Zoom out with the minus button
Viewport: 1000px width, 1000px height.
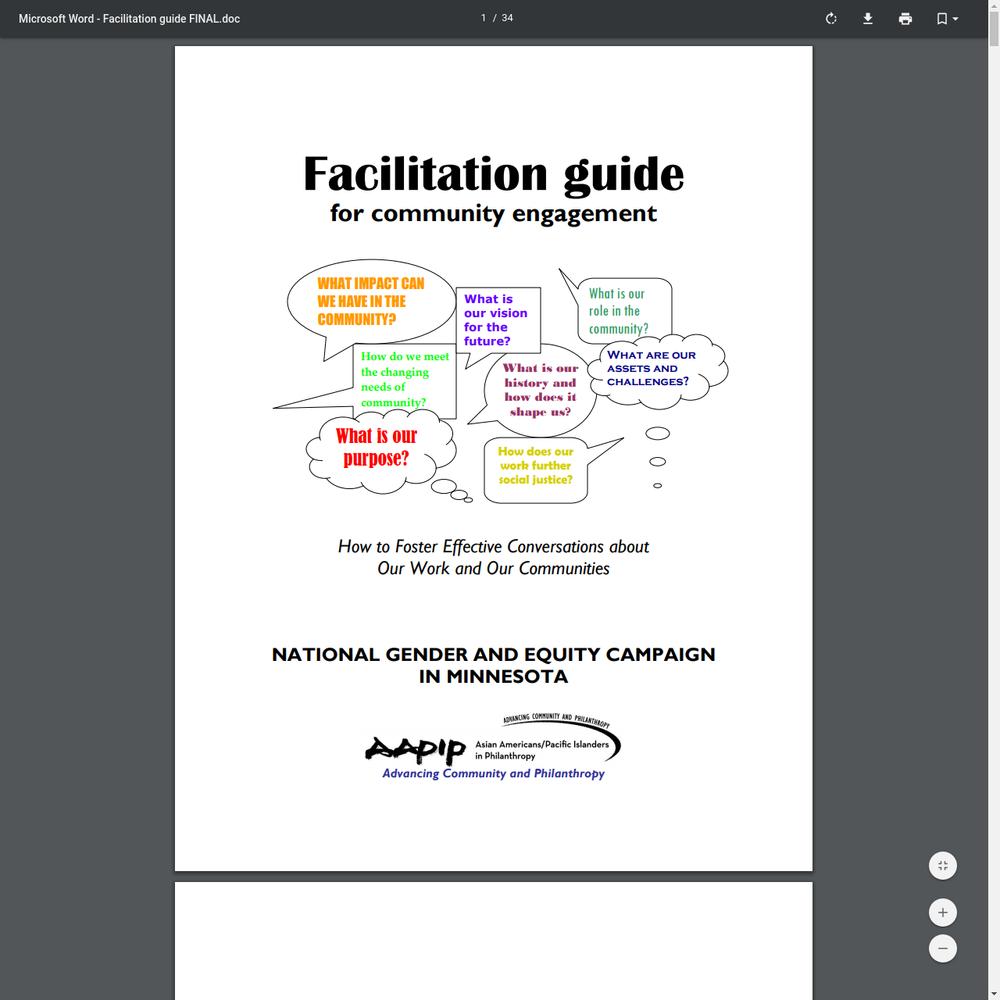click(943, 948)
